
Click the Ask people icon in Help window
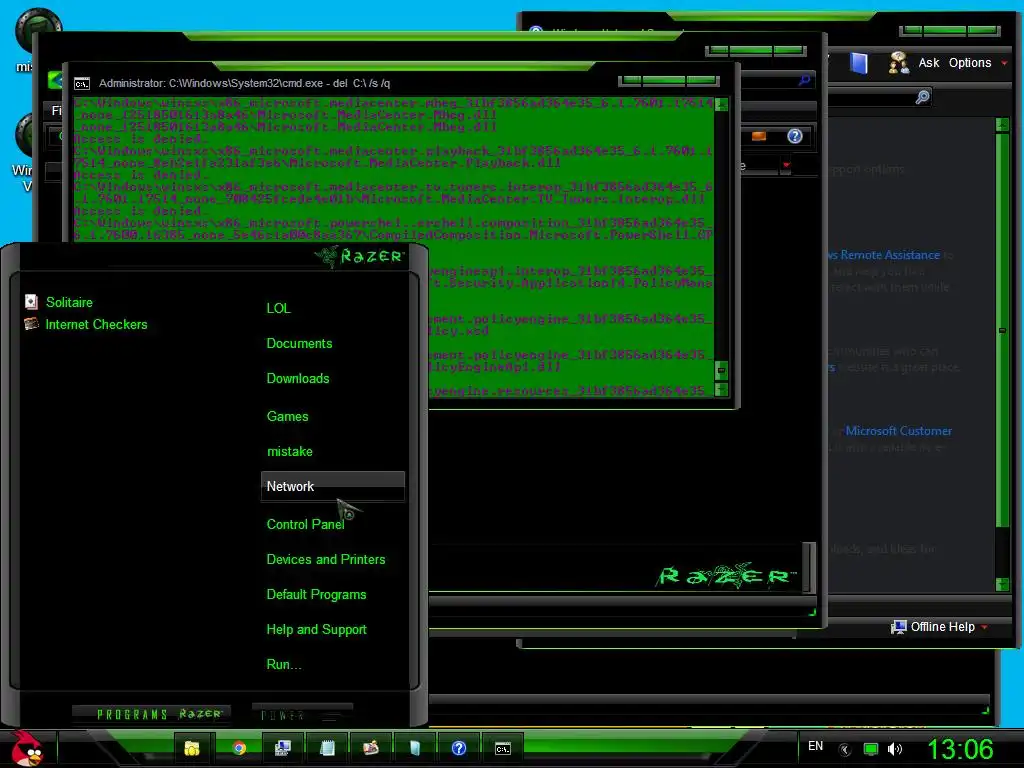[899, 63]
